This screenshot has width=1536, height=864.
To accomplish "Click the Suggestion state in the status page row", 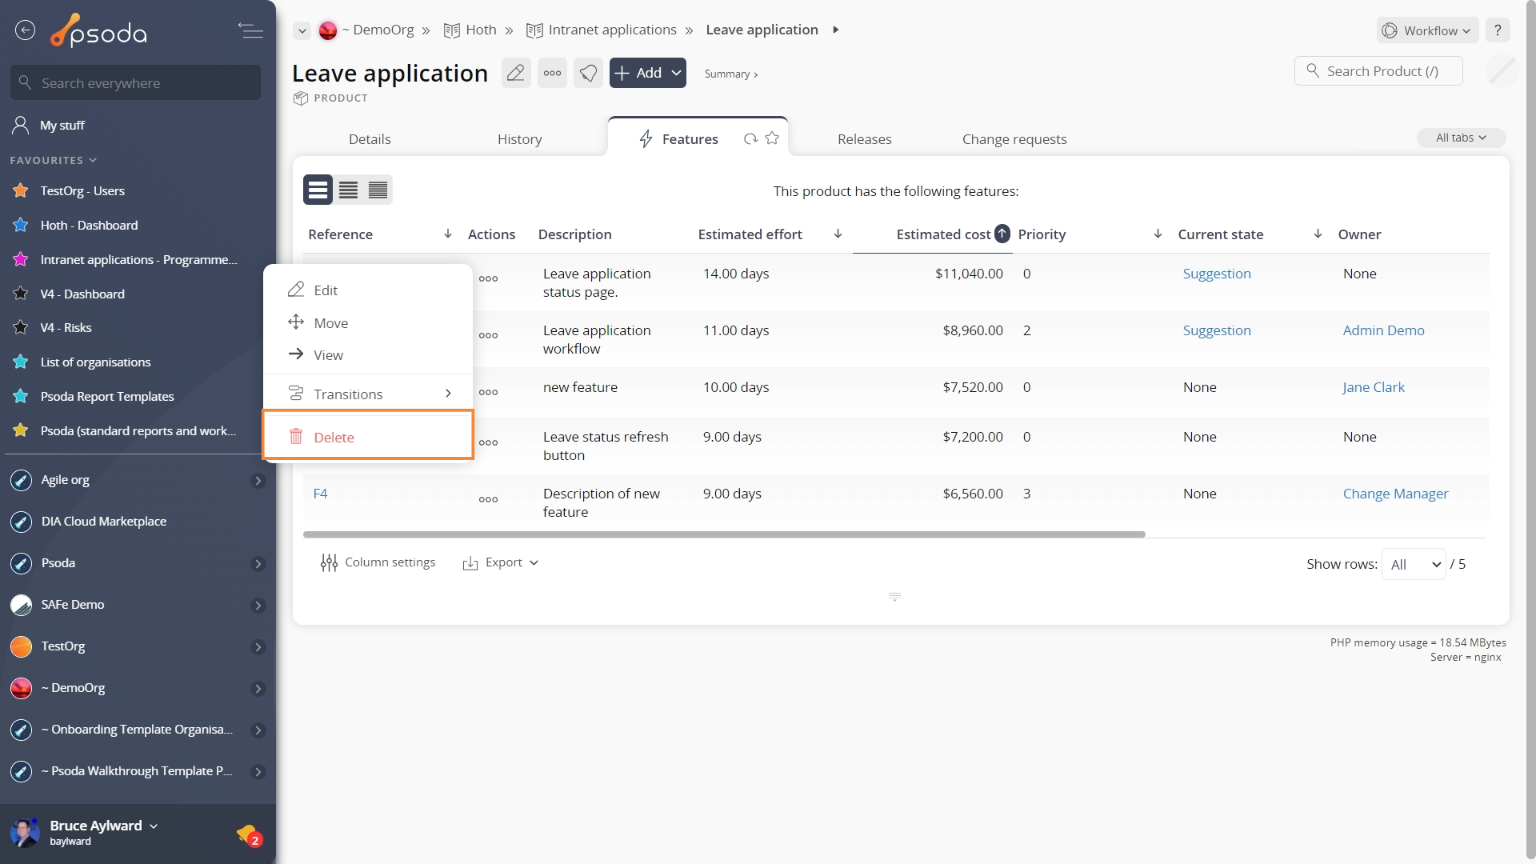I will point(1216,274).
